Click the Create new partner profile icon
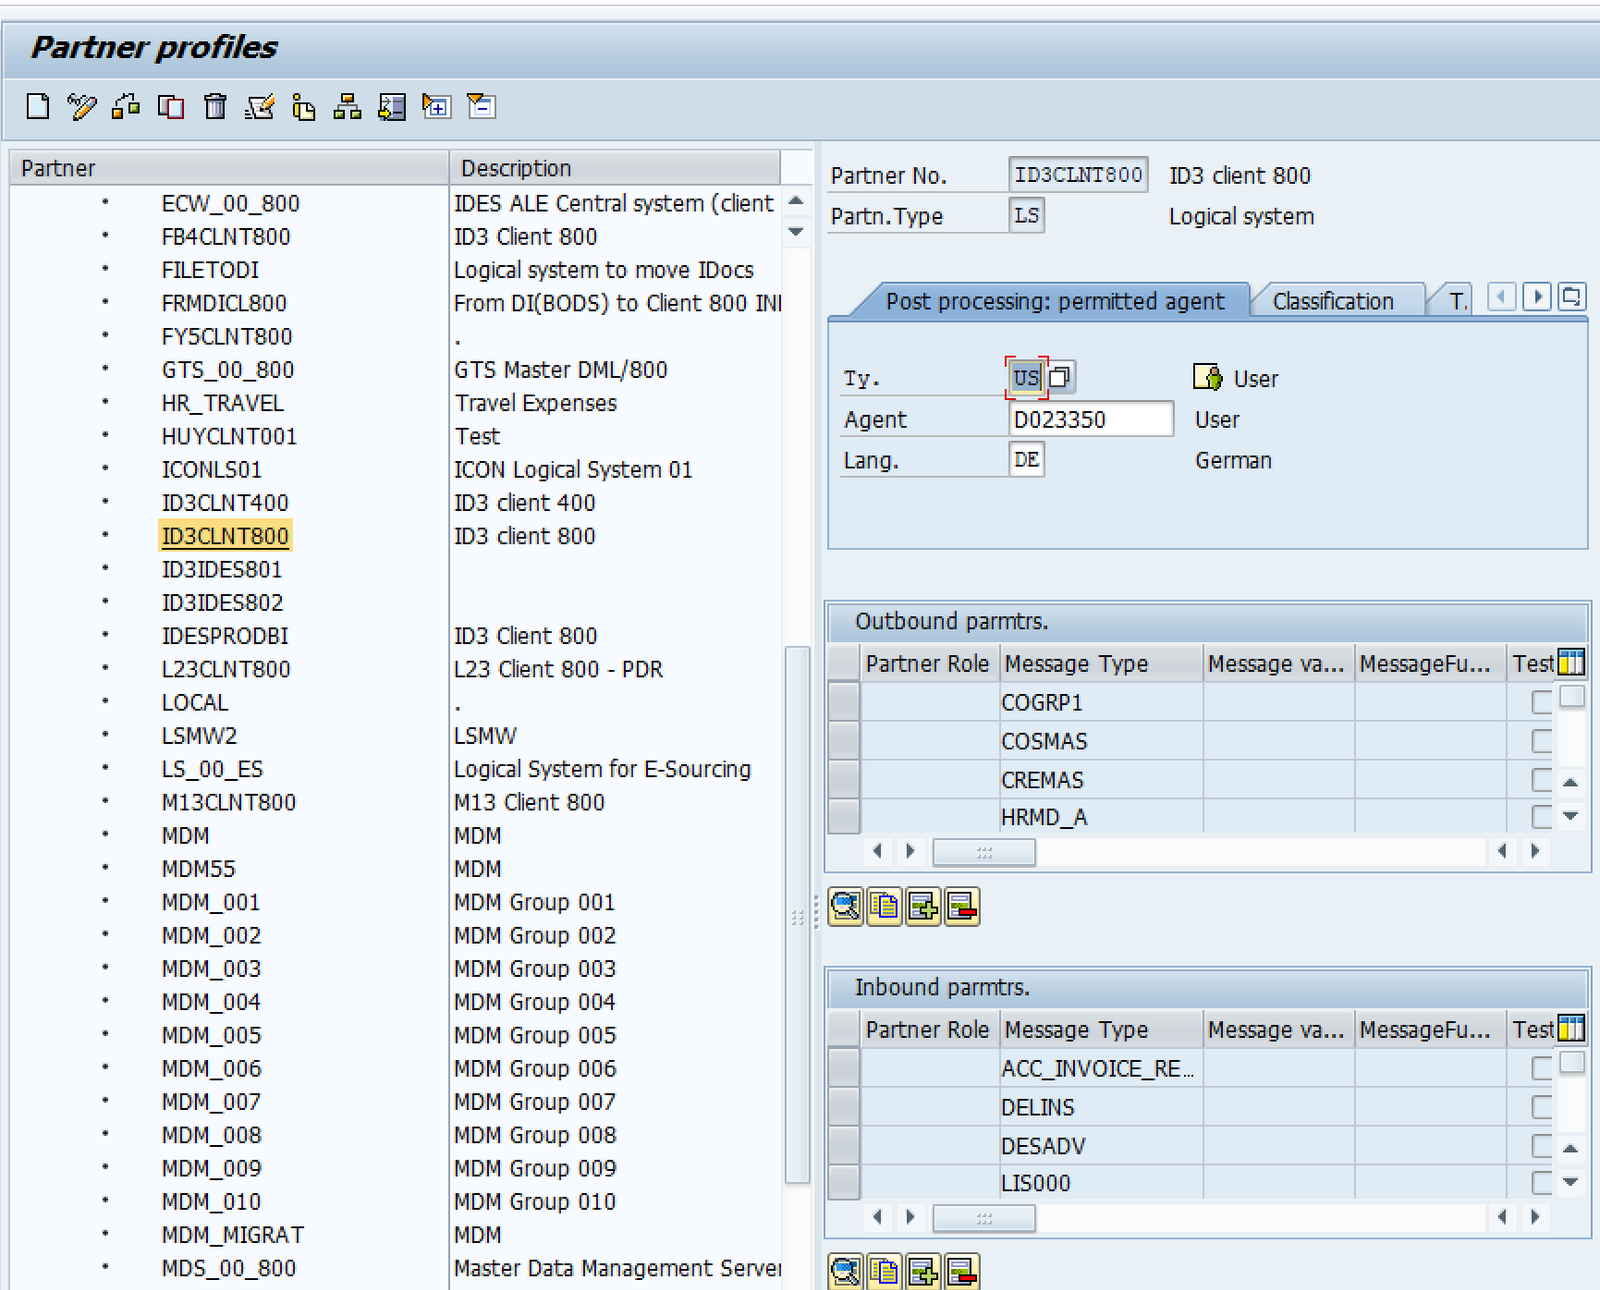 38,106
